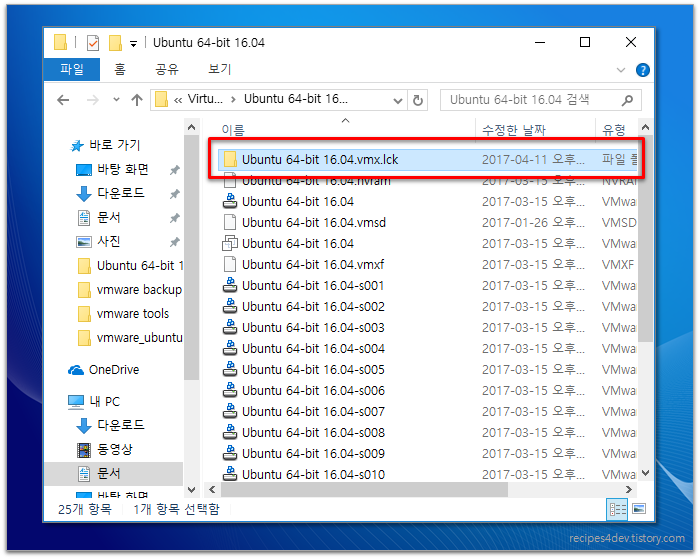Click horizontal scroll right arrow
Viewport: 700px width, 560px height.
pyautogui.click(x=629, y=490)
